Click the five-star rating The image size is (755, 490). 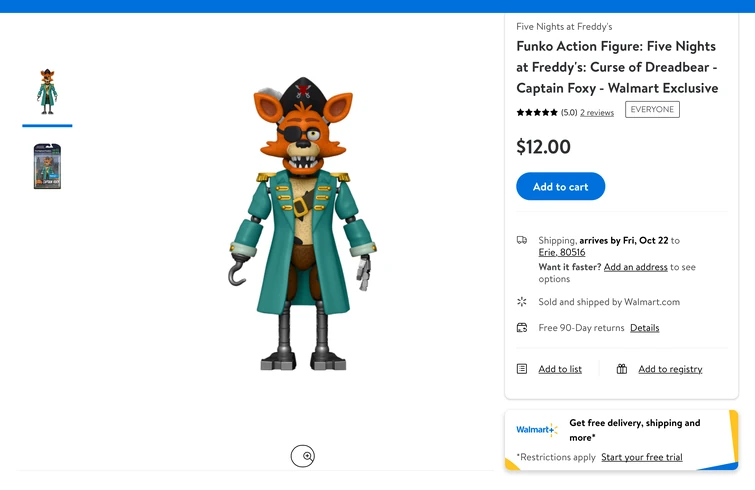click(x=537, y=112)
